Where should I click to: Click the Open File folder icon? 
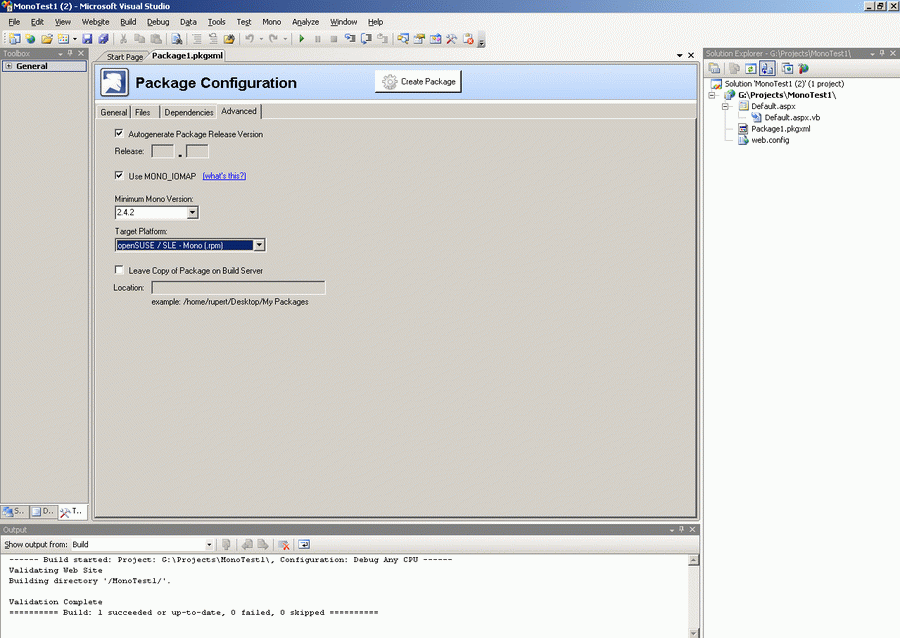(x=46, y=38)
